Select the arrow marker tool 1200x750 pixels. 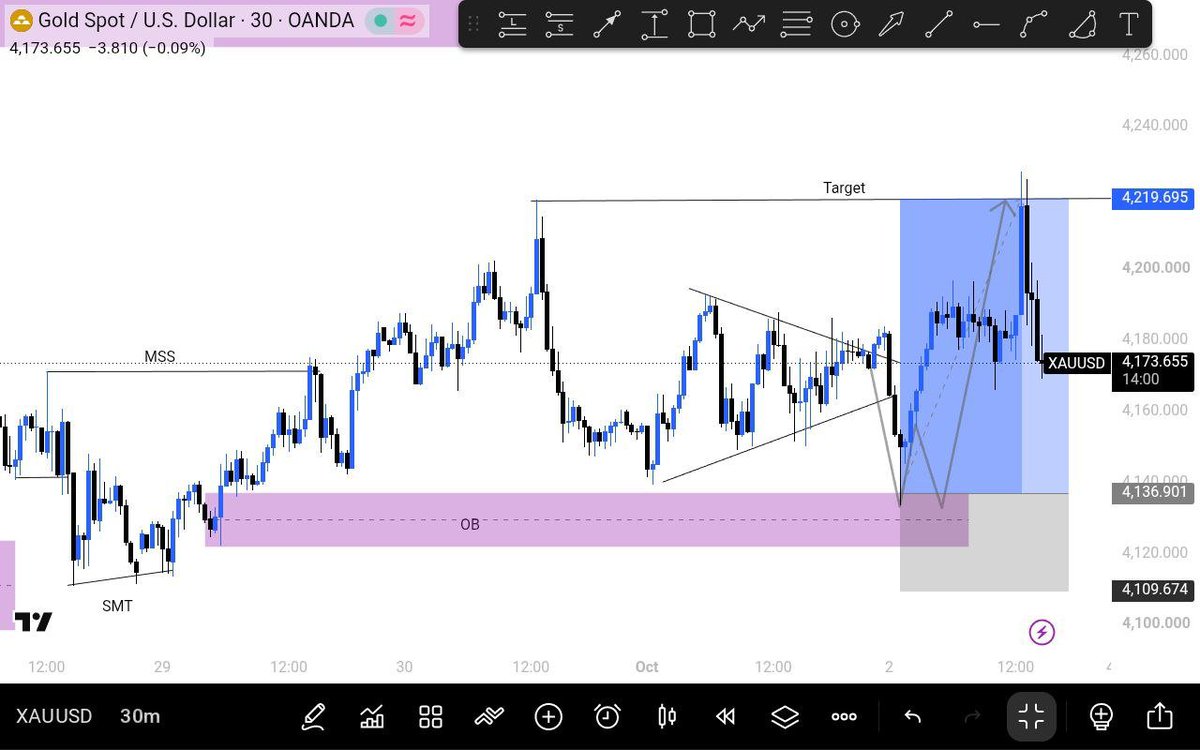[892, 25]
